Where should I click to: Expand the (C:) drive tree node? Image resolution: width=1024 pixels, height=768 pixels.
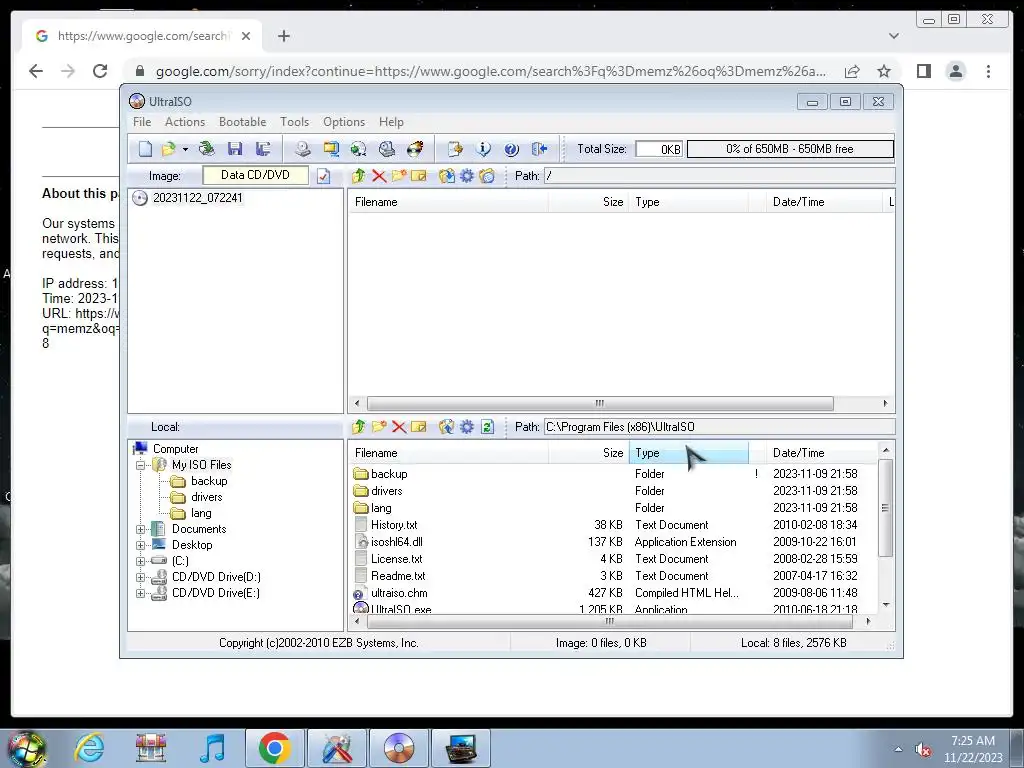pyautogui.click(x=140, y=562)
